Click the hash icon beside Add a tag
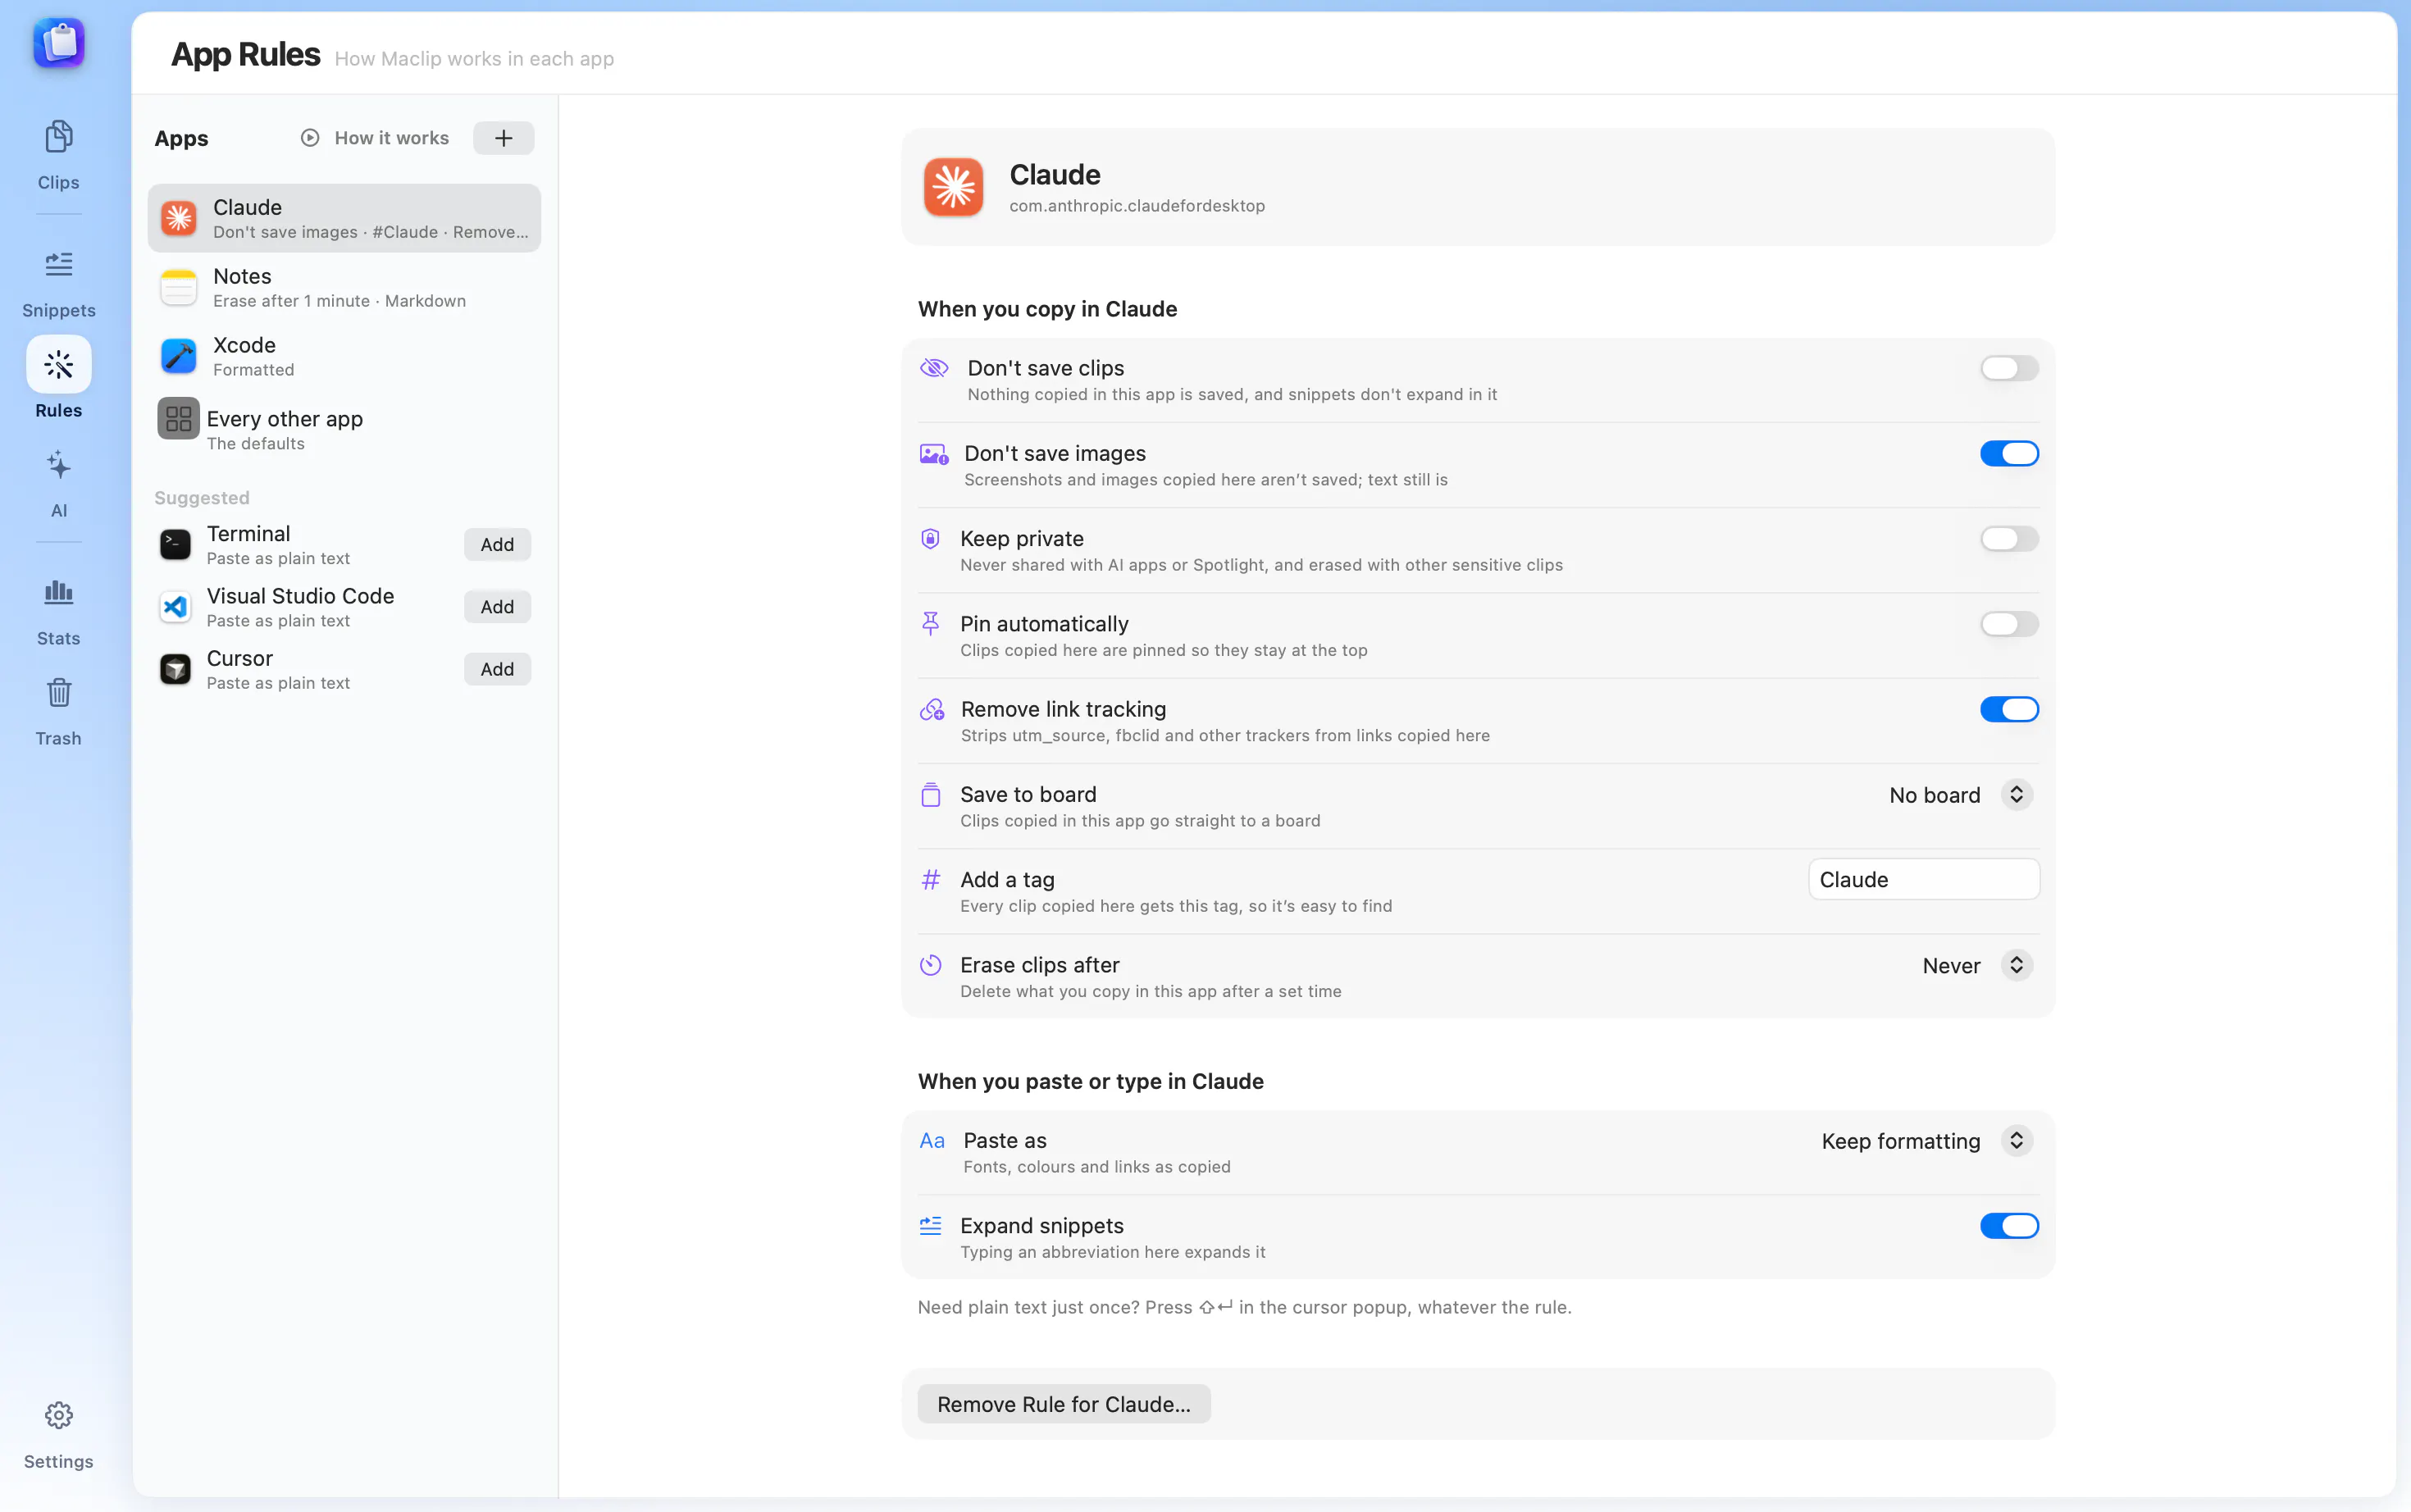The image size is (2411, 1512). tap(931, 880)
